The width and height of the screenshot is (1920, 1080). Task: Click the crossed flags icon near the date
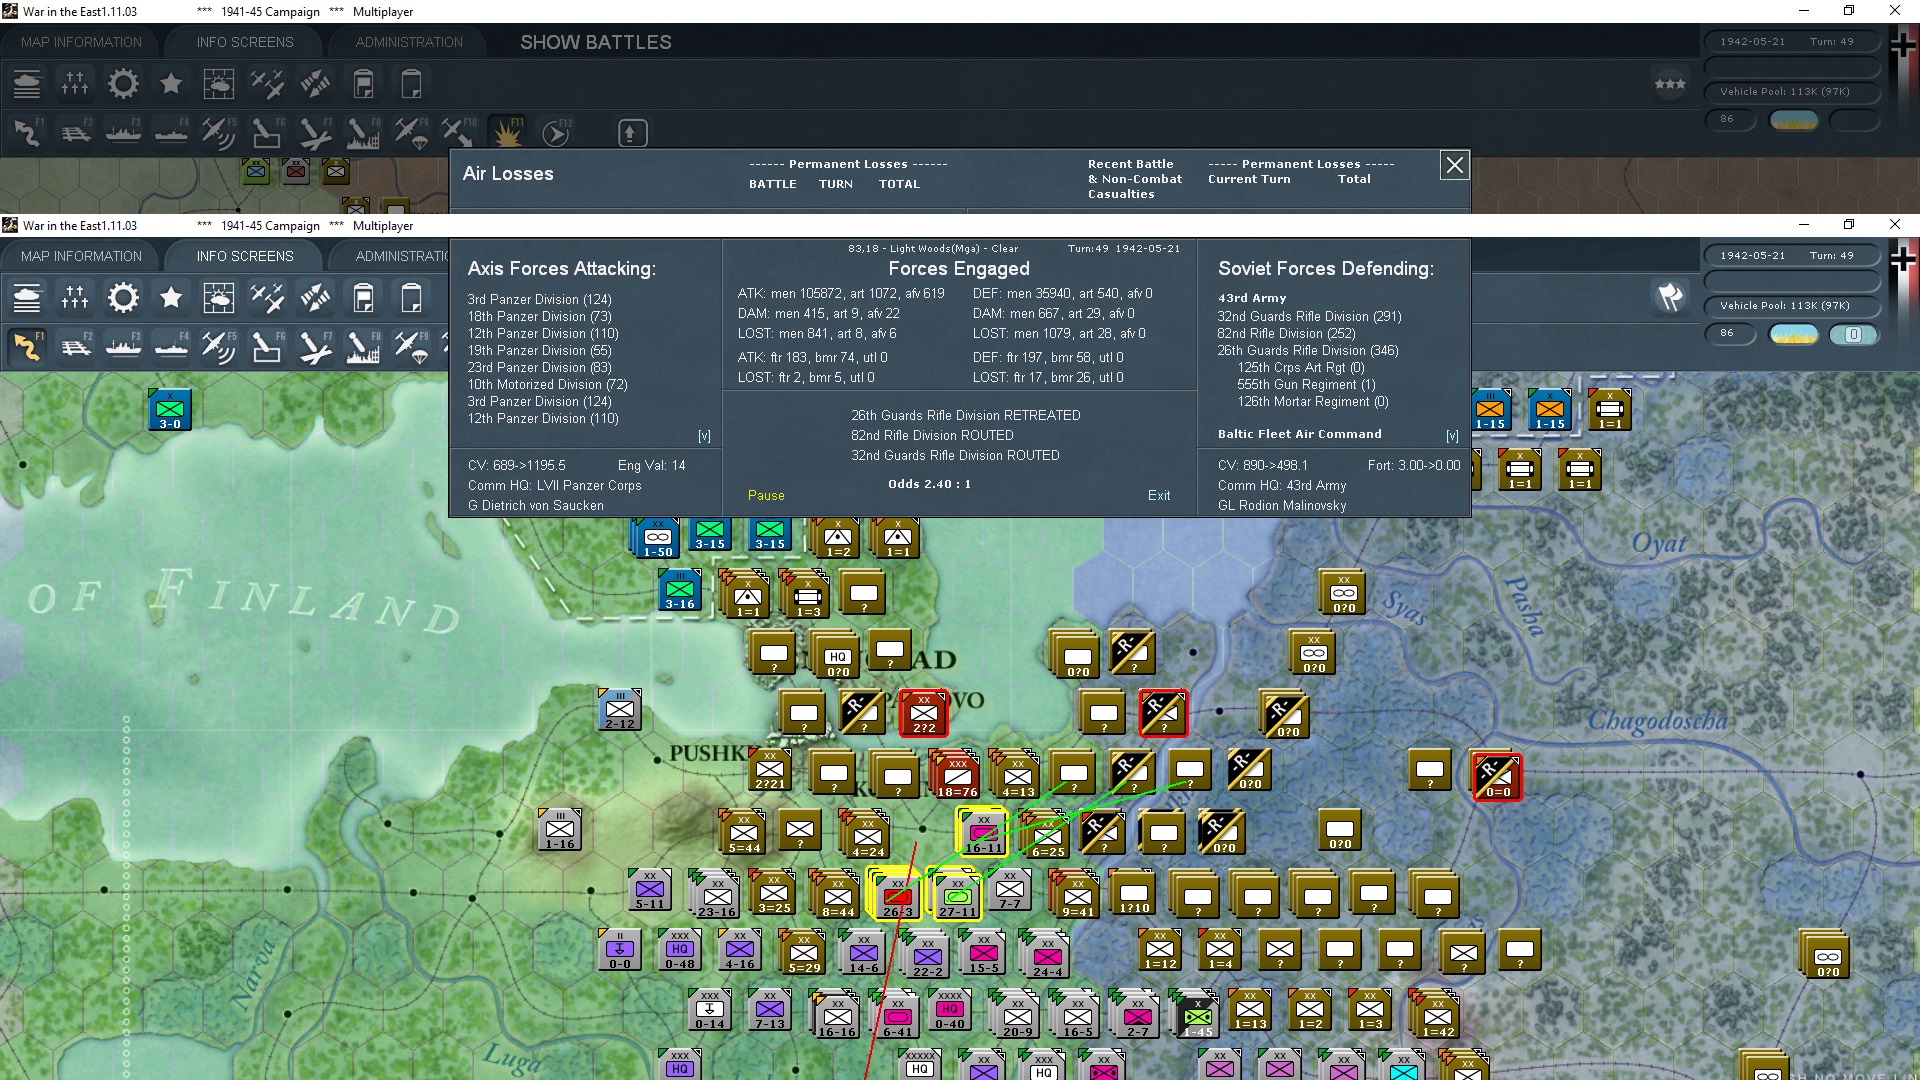pos(1670,297)
